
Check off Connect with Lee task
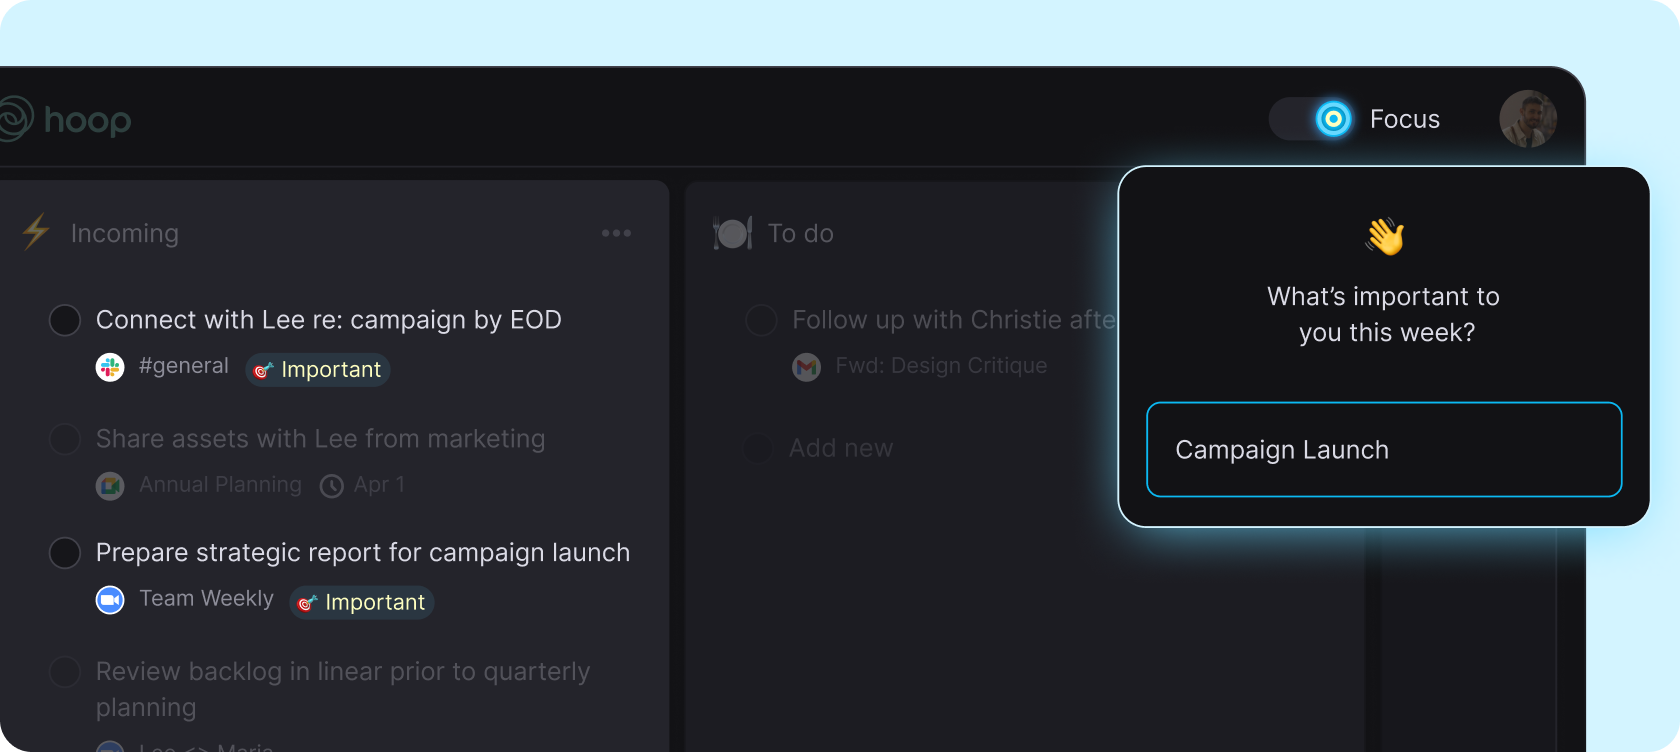[x=65, y=320]
